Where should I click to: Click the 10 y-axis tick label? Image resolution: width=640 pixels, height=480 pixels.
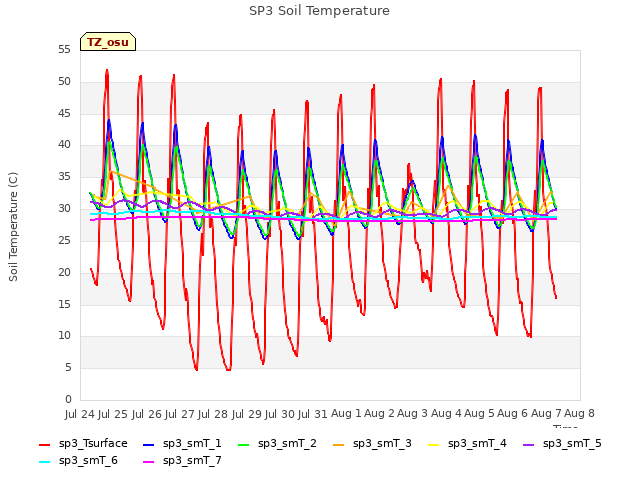pyautogui.click(x=64, y=336)
